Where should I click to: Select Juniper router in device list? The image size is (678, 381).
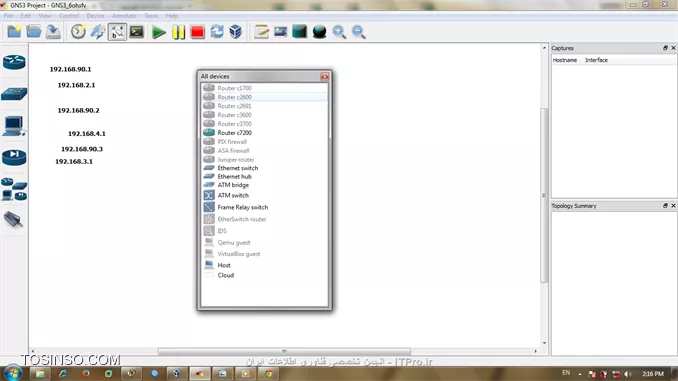[x=265, y=160]
